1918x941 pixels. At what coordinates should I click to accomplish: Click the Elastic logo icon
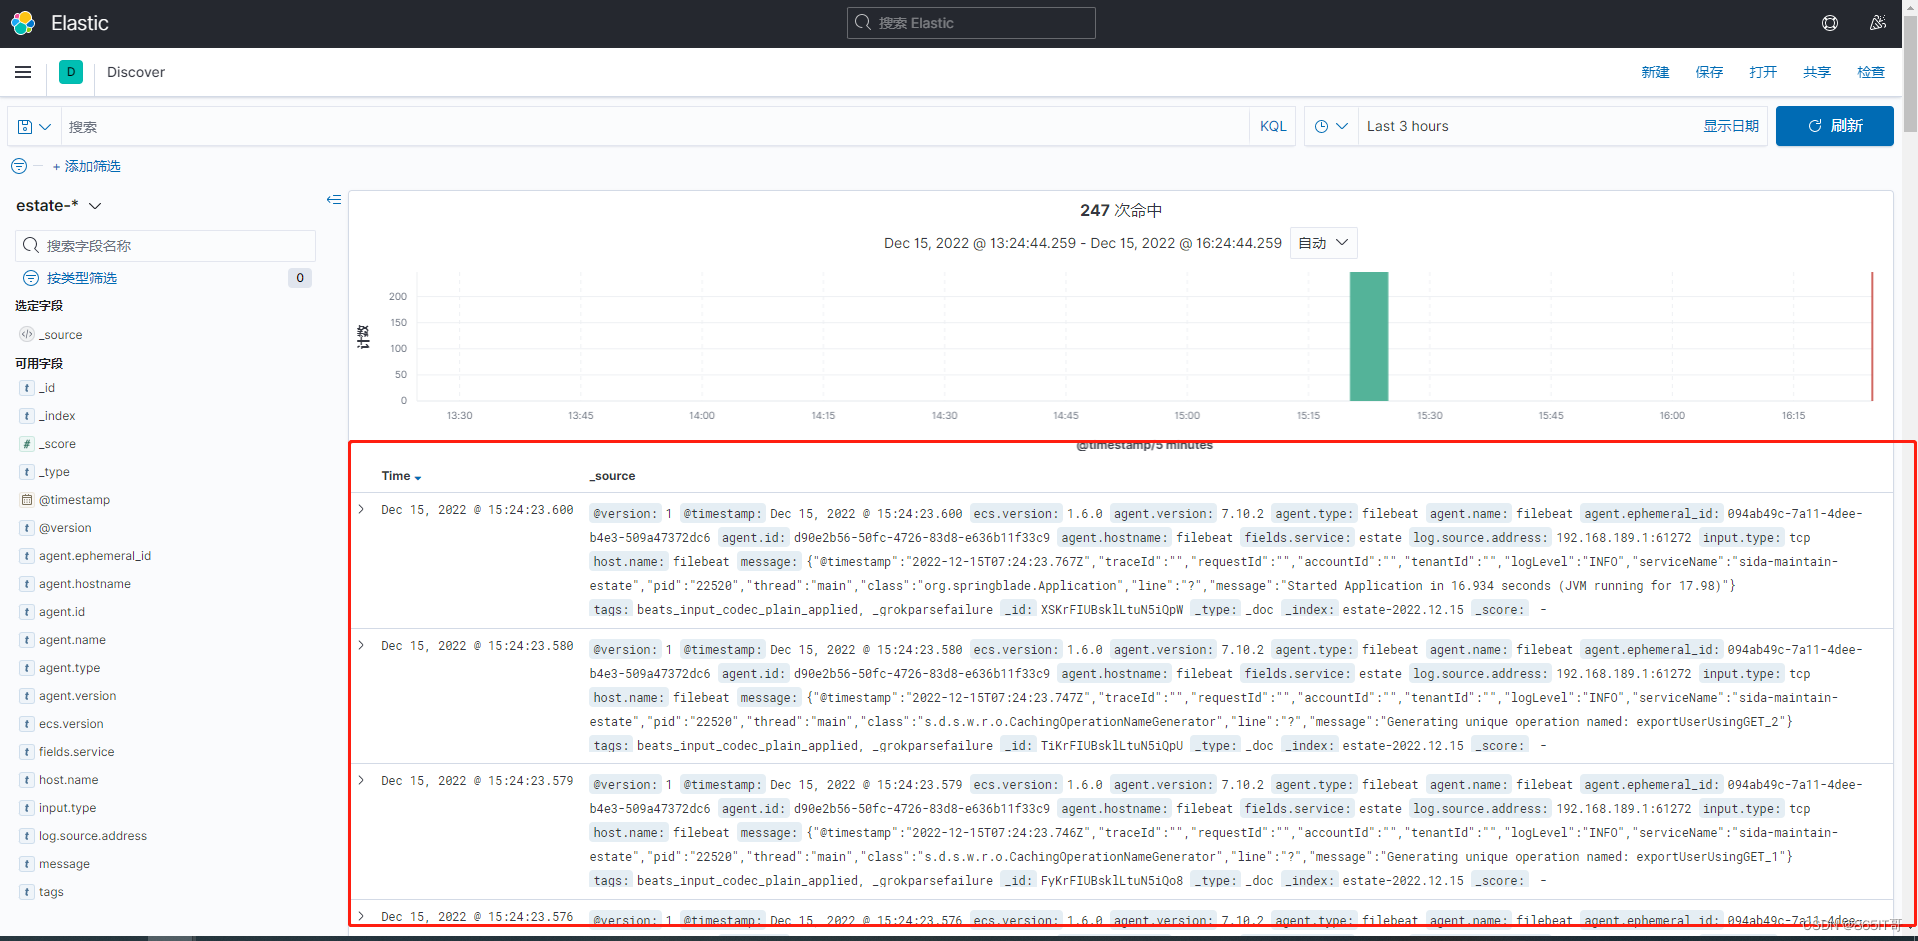pyautogui.click(x=23, y=23)
